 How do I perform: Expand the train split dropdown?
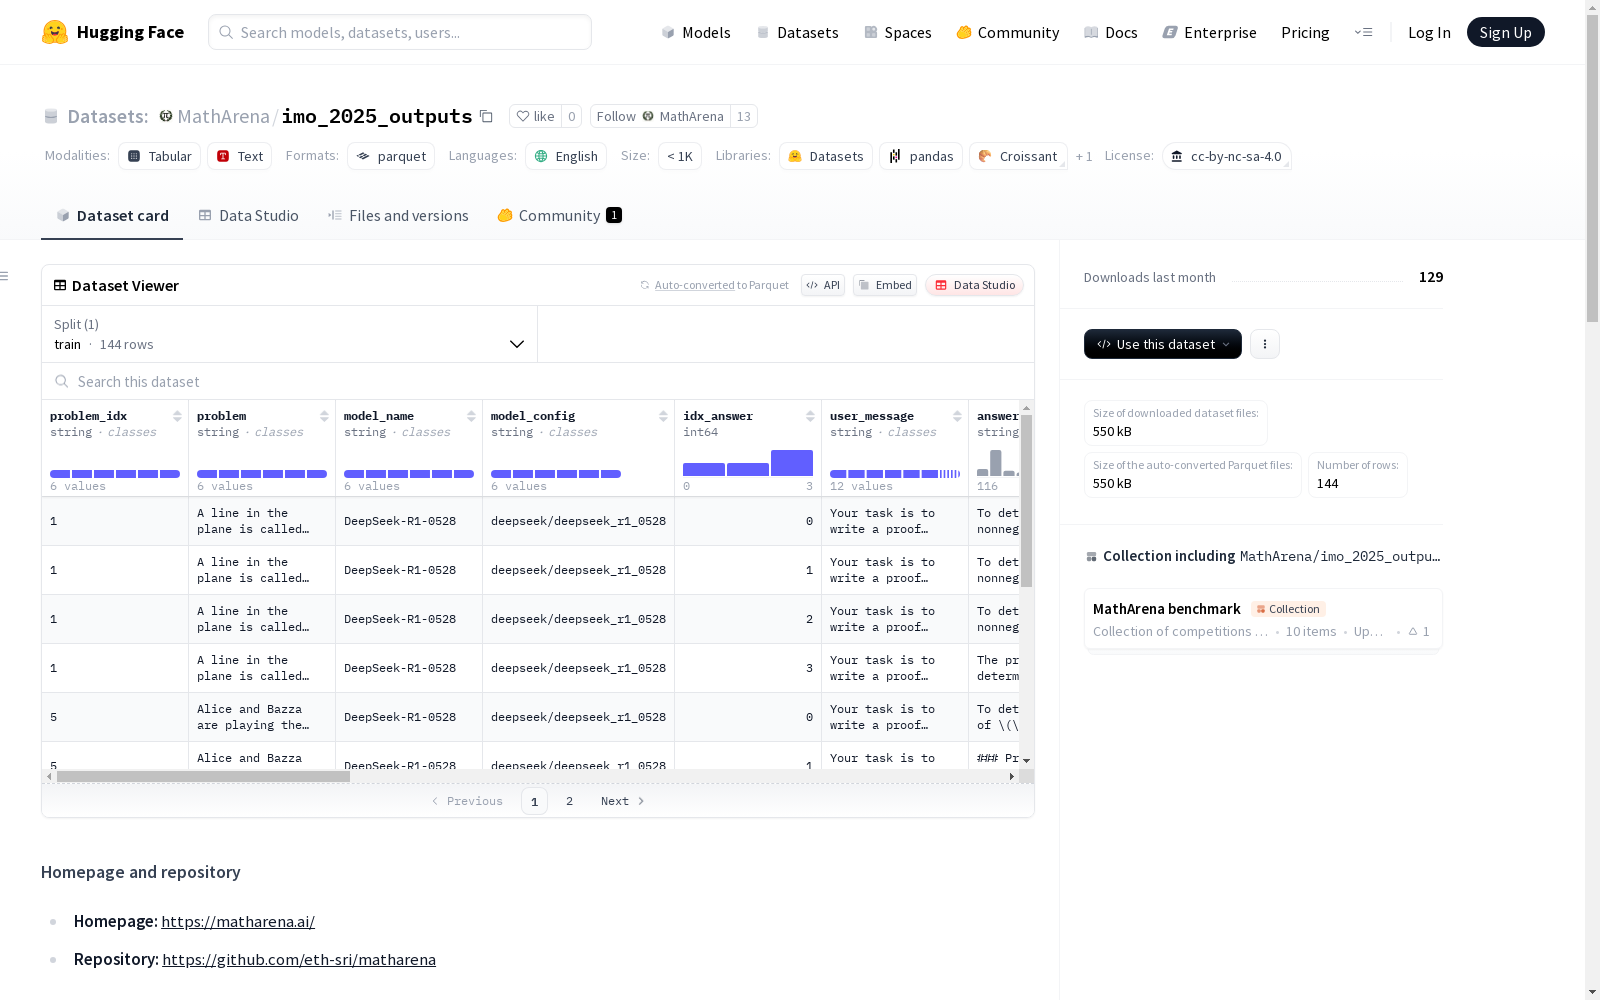pos(289,334)
